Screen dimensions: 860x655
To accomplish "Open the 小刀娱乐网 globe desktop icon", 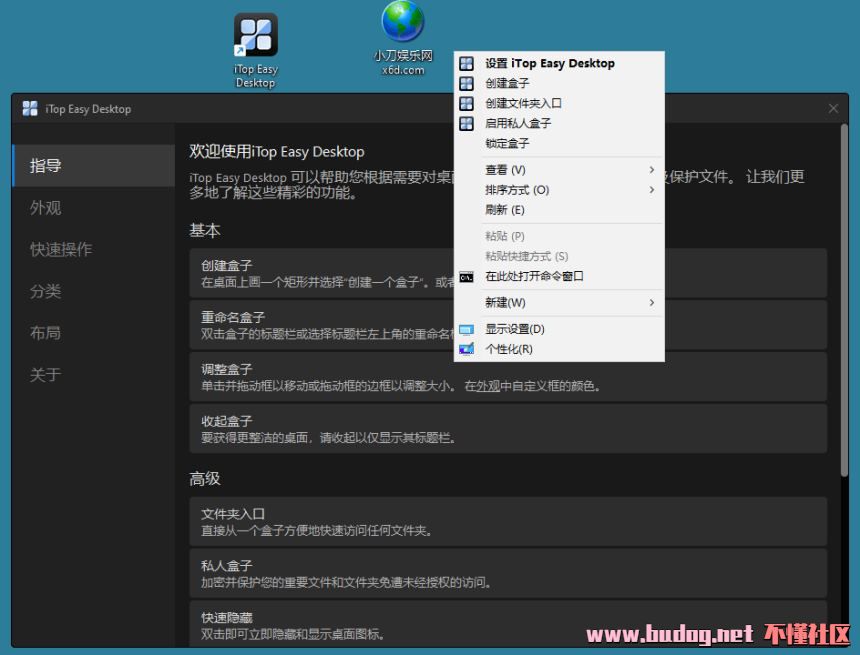I will (403, 24).
